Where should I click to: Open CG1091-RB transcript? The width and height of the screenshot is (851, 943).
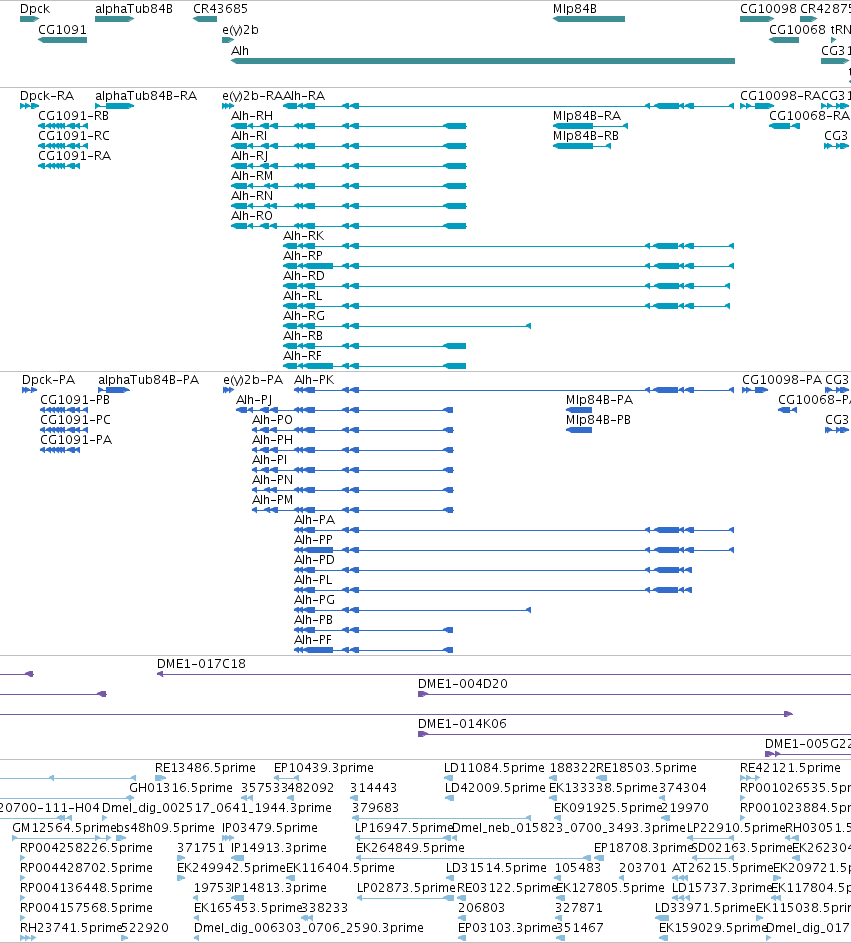pos(63,126)
